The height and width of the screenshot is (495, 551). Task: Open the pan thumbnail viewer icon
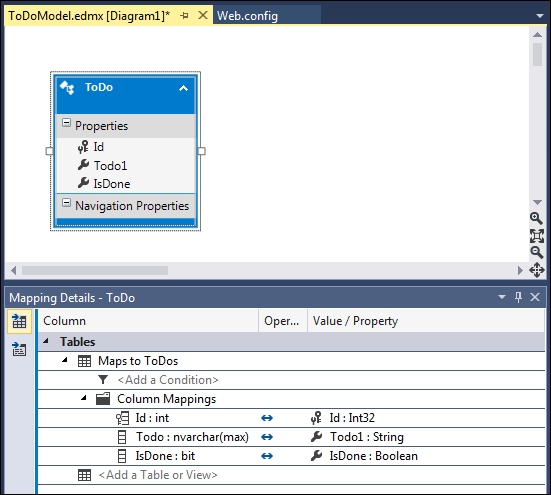tap(537, 270)
